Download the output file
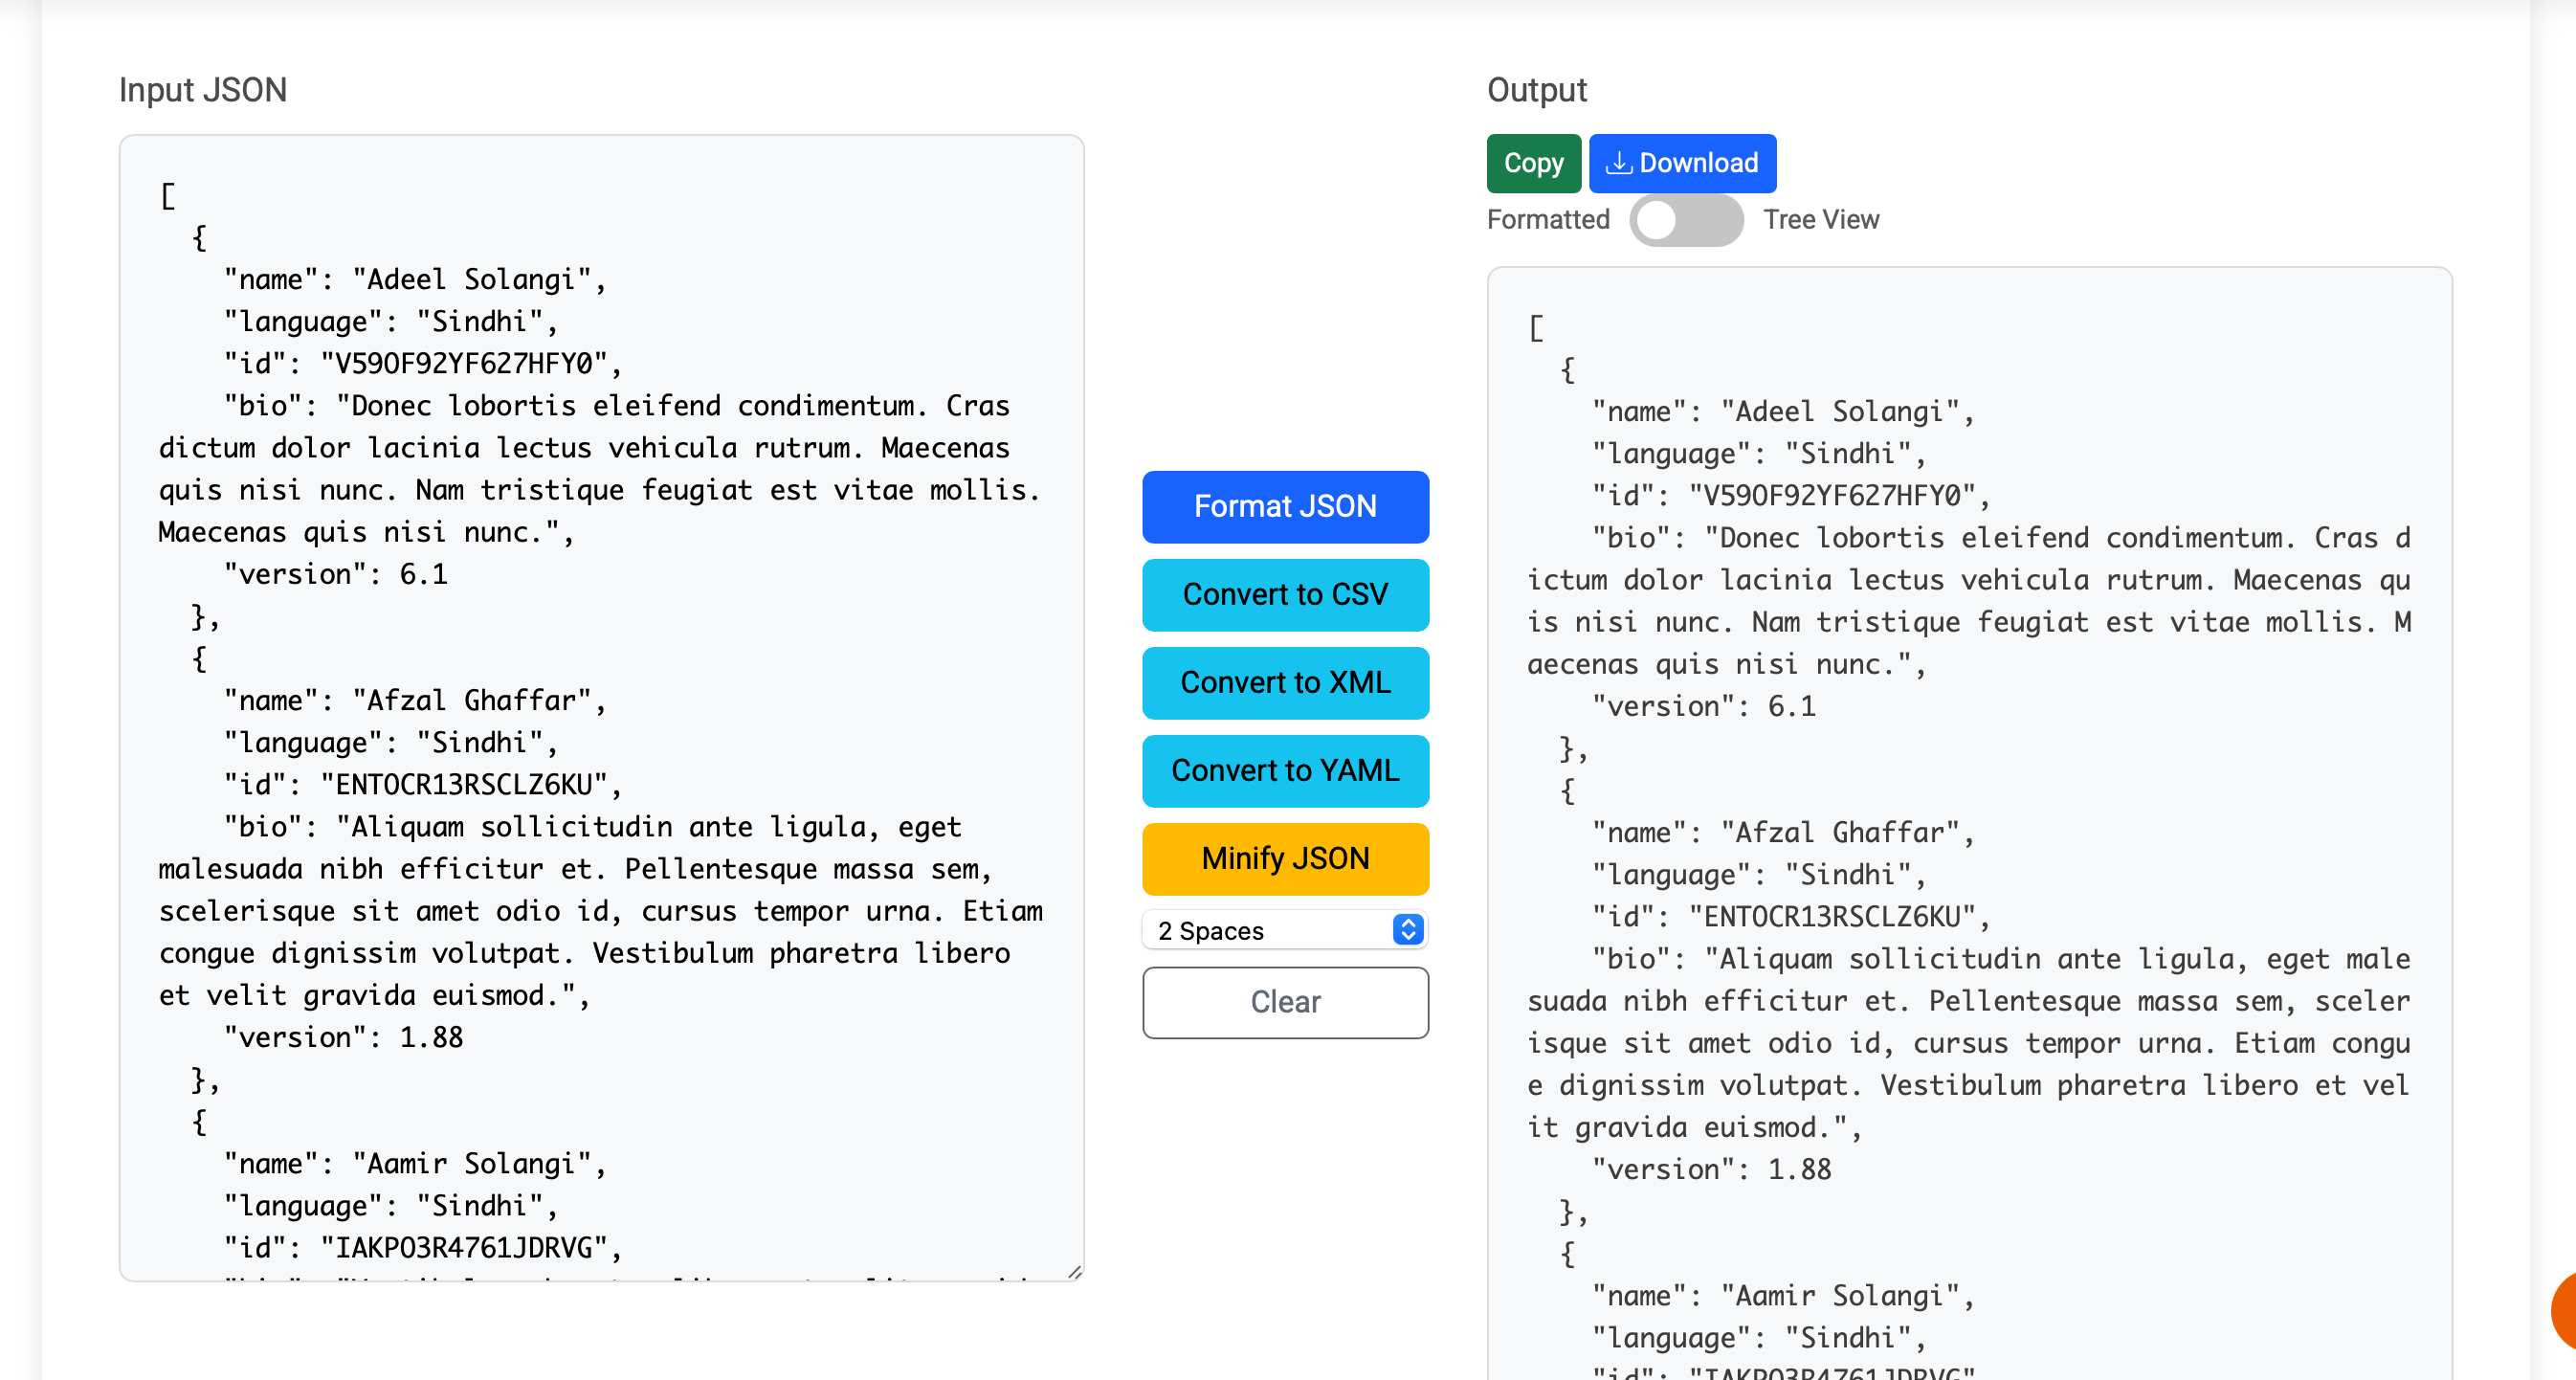Image resolution: width=2576 pixels, height=1380 pixels. click(x=1682, y=163)
